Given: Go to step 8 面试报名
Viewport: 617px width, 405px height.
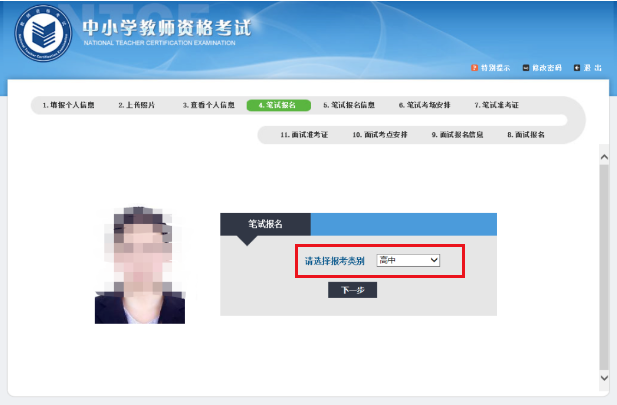Looking at the screenshot, I should 525,133.
